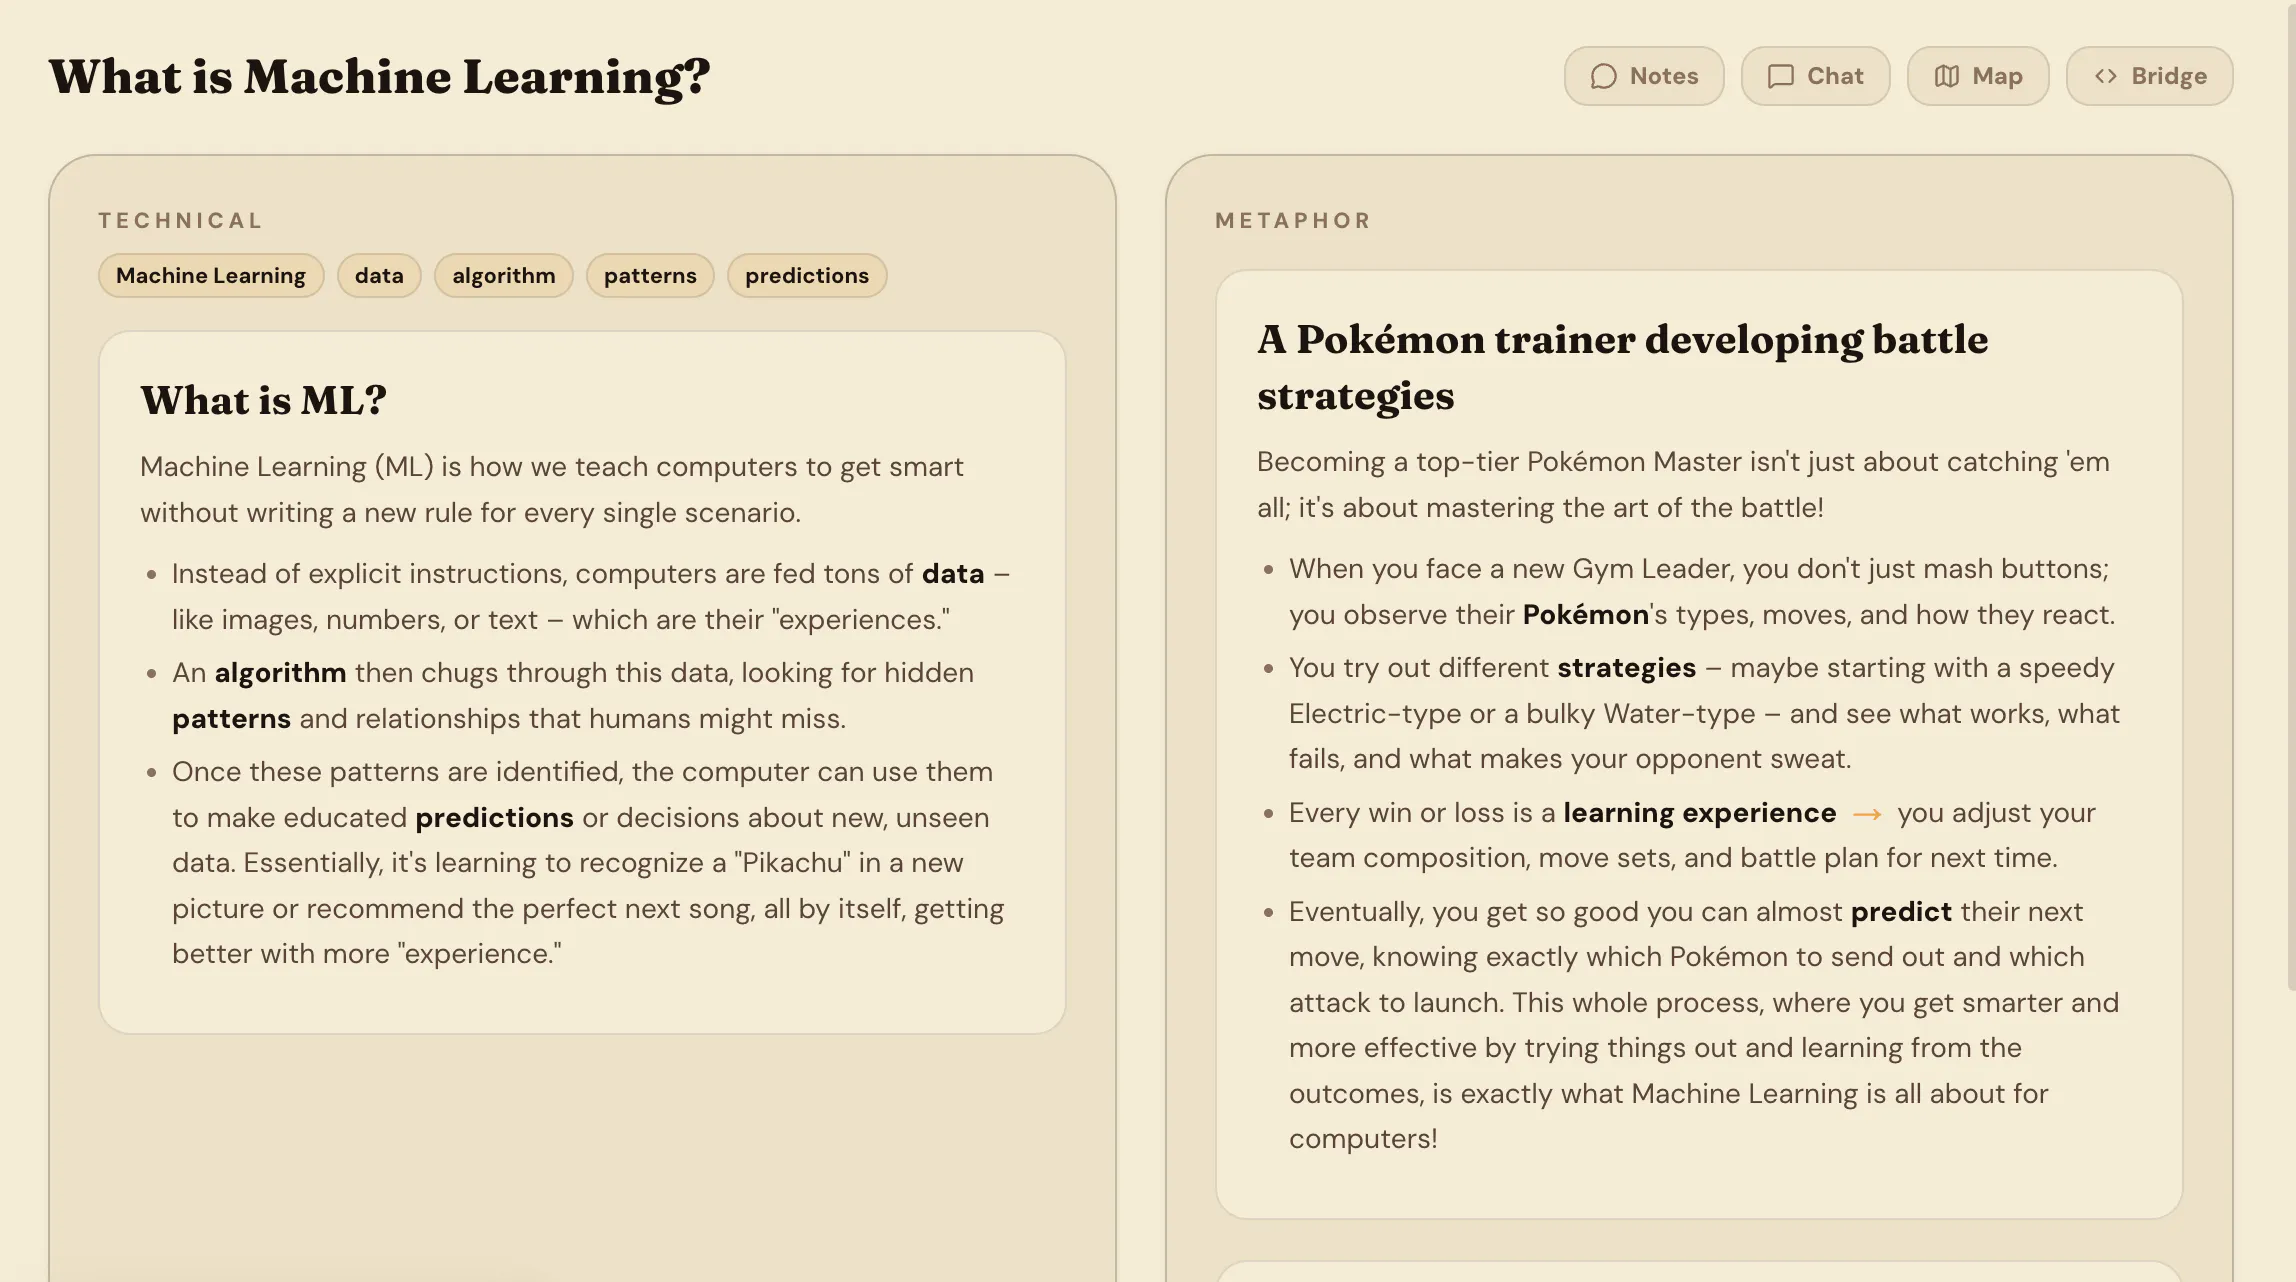Click the bold word predict in metaphor
Screen dimensions: 2296x1282
tap(1901, 912)
